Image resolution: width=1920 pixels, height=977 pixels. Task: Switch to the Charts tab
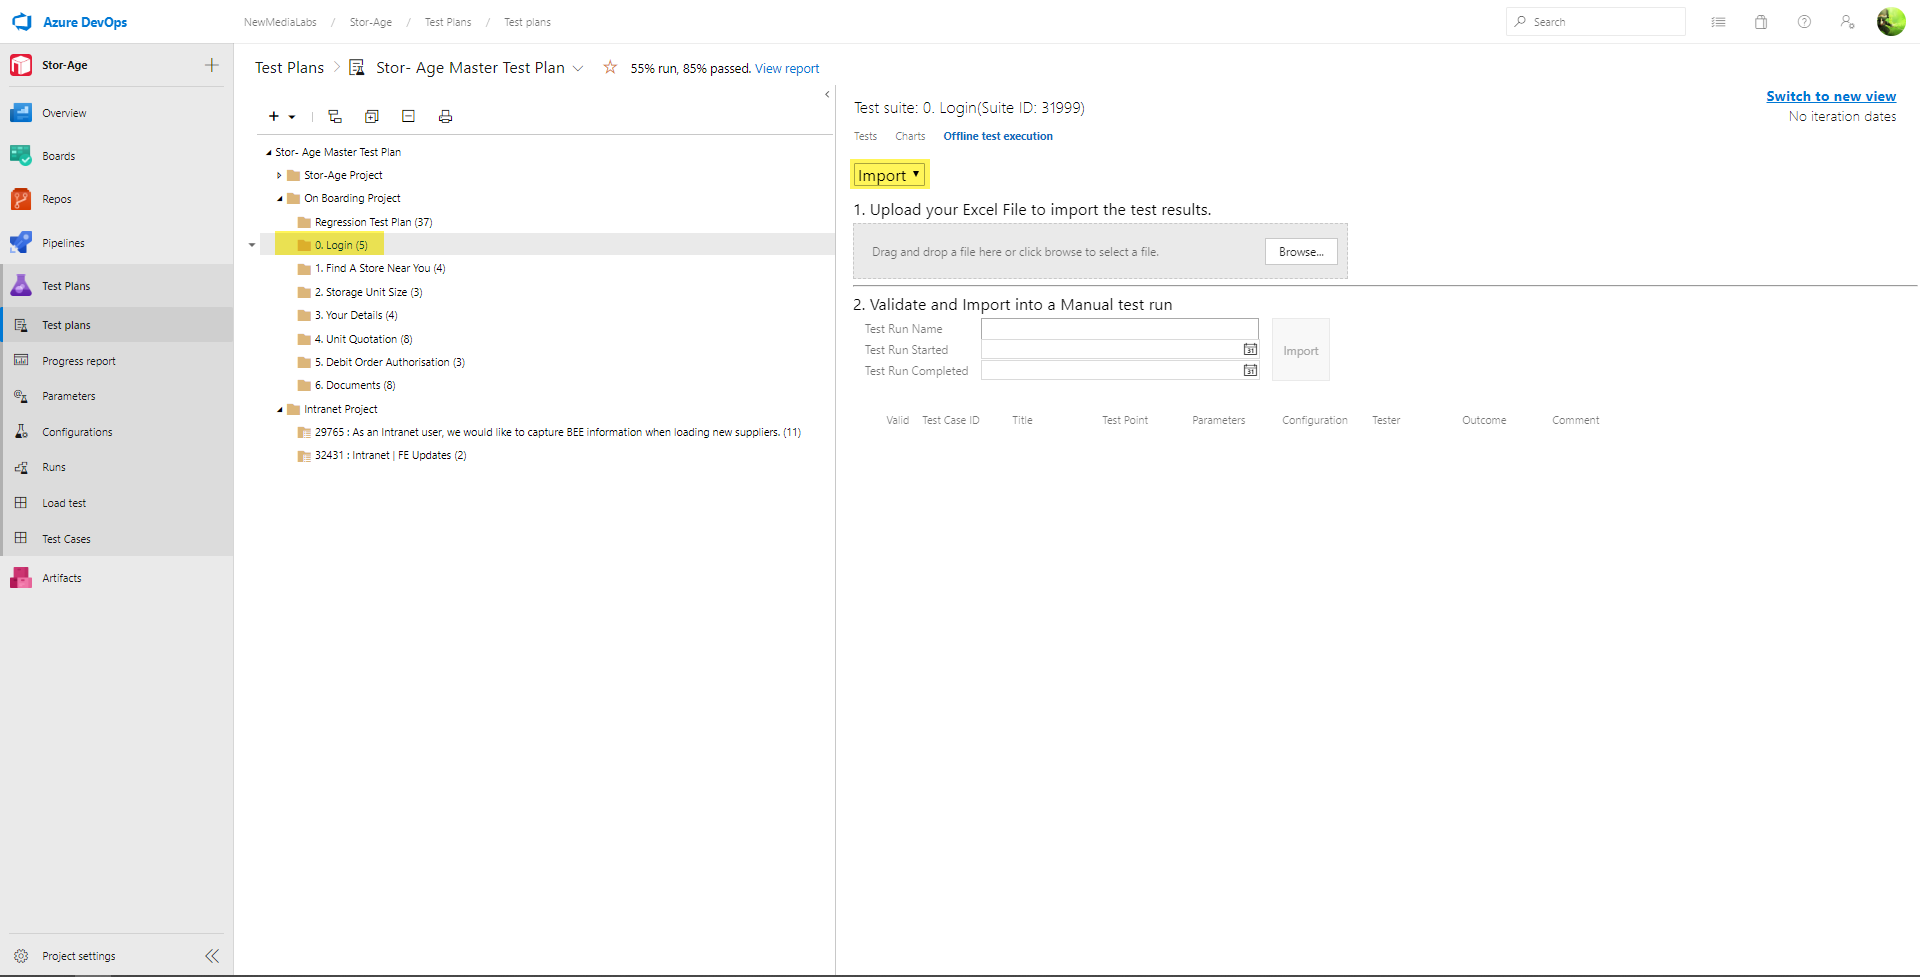pyautogui.click(x=910, y=136)
